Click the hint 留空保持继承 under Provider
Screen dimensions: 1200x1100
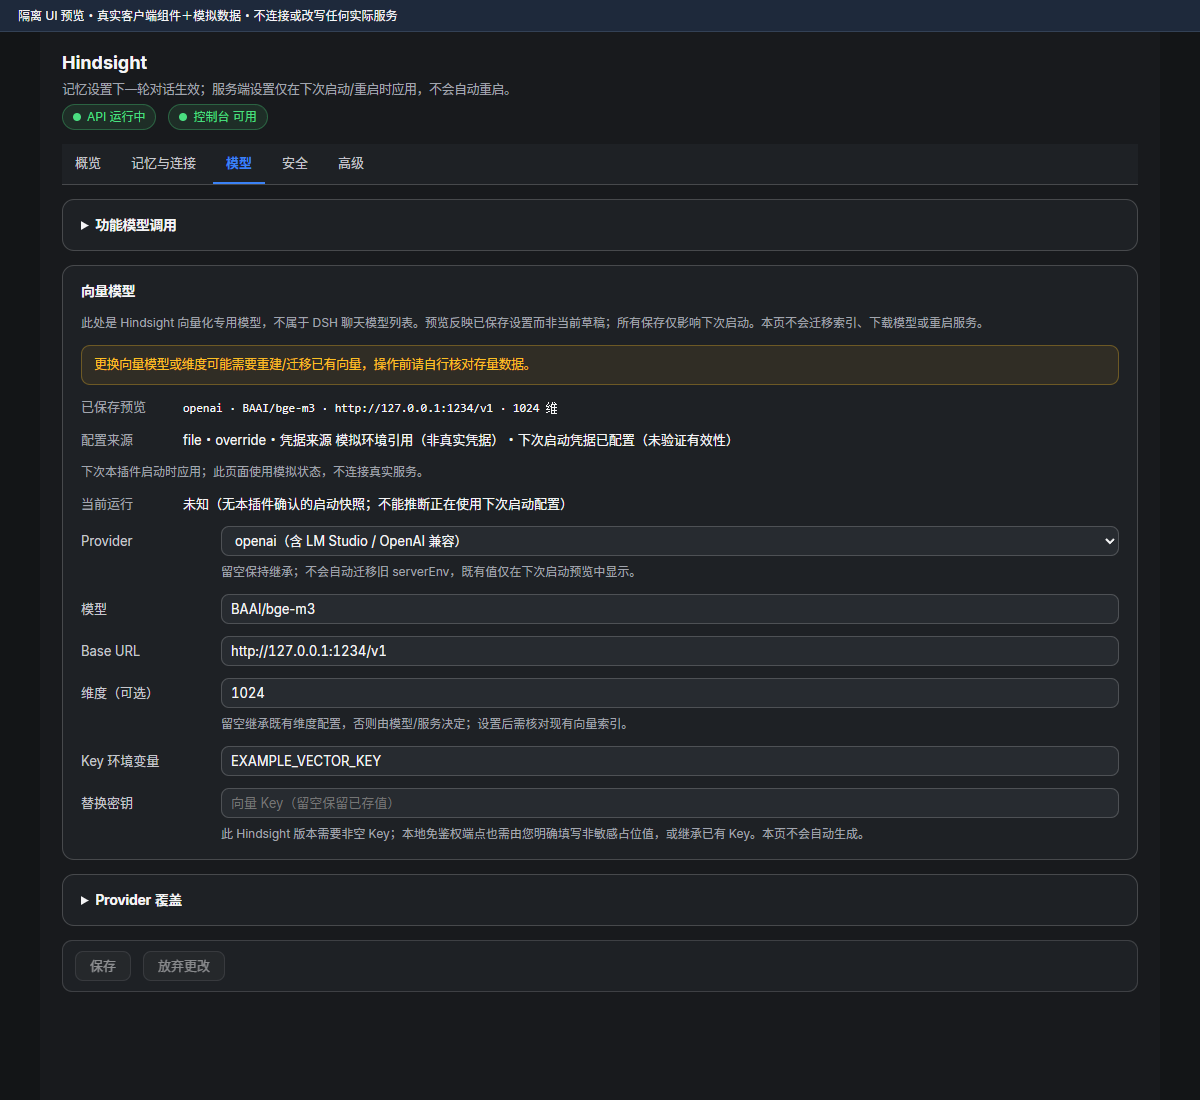click(429, 572)
